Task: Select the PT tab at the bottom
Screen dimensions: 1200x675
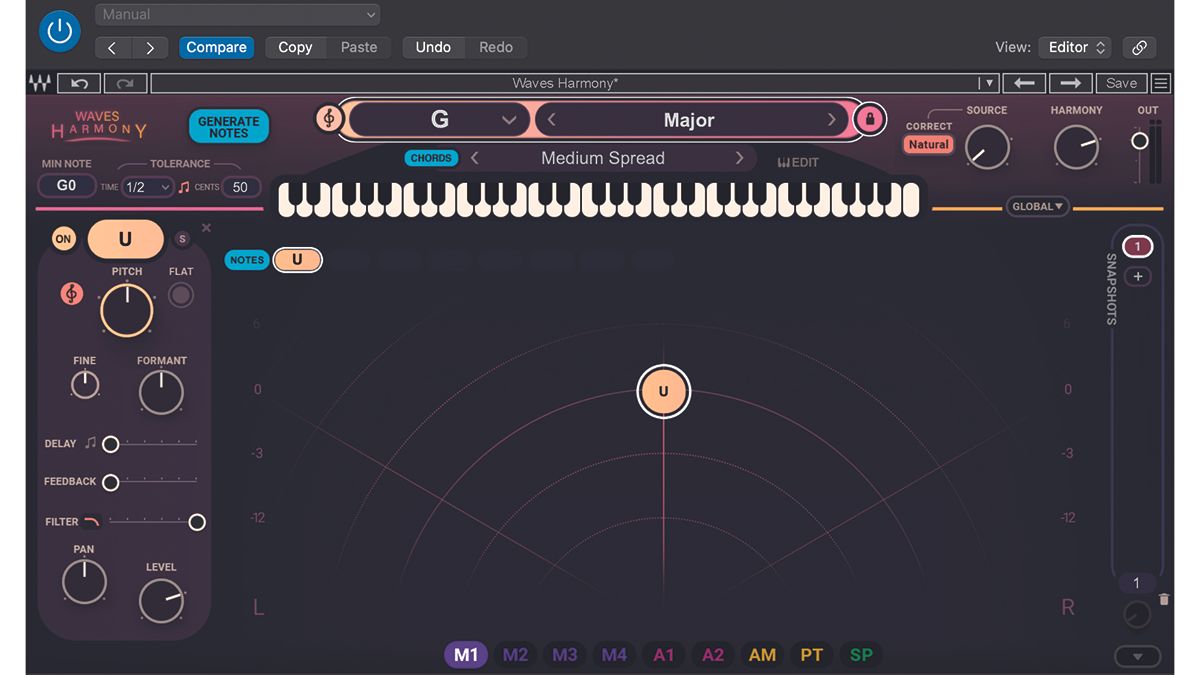Action: [x=811, y=654]
